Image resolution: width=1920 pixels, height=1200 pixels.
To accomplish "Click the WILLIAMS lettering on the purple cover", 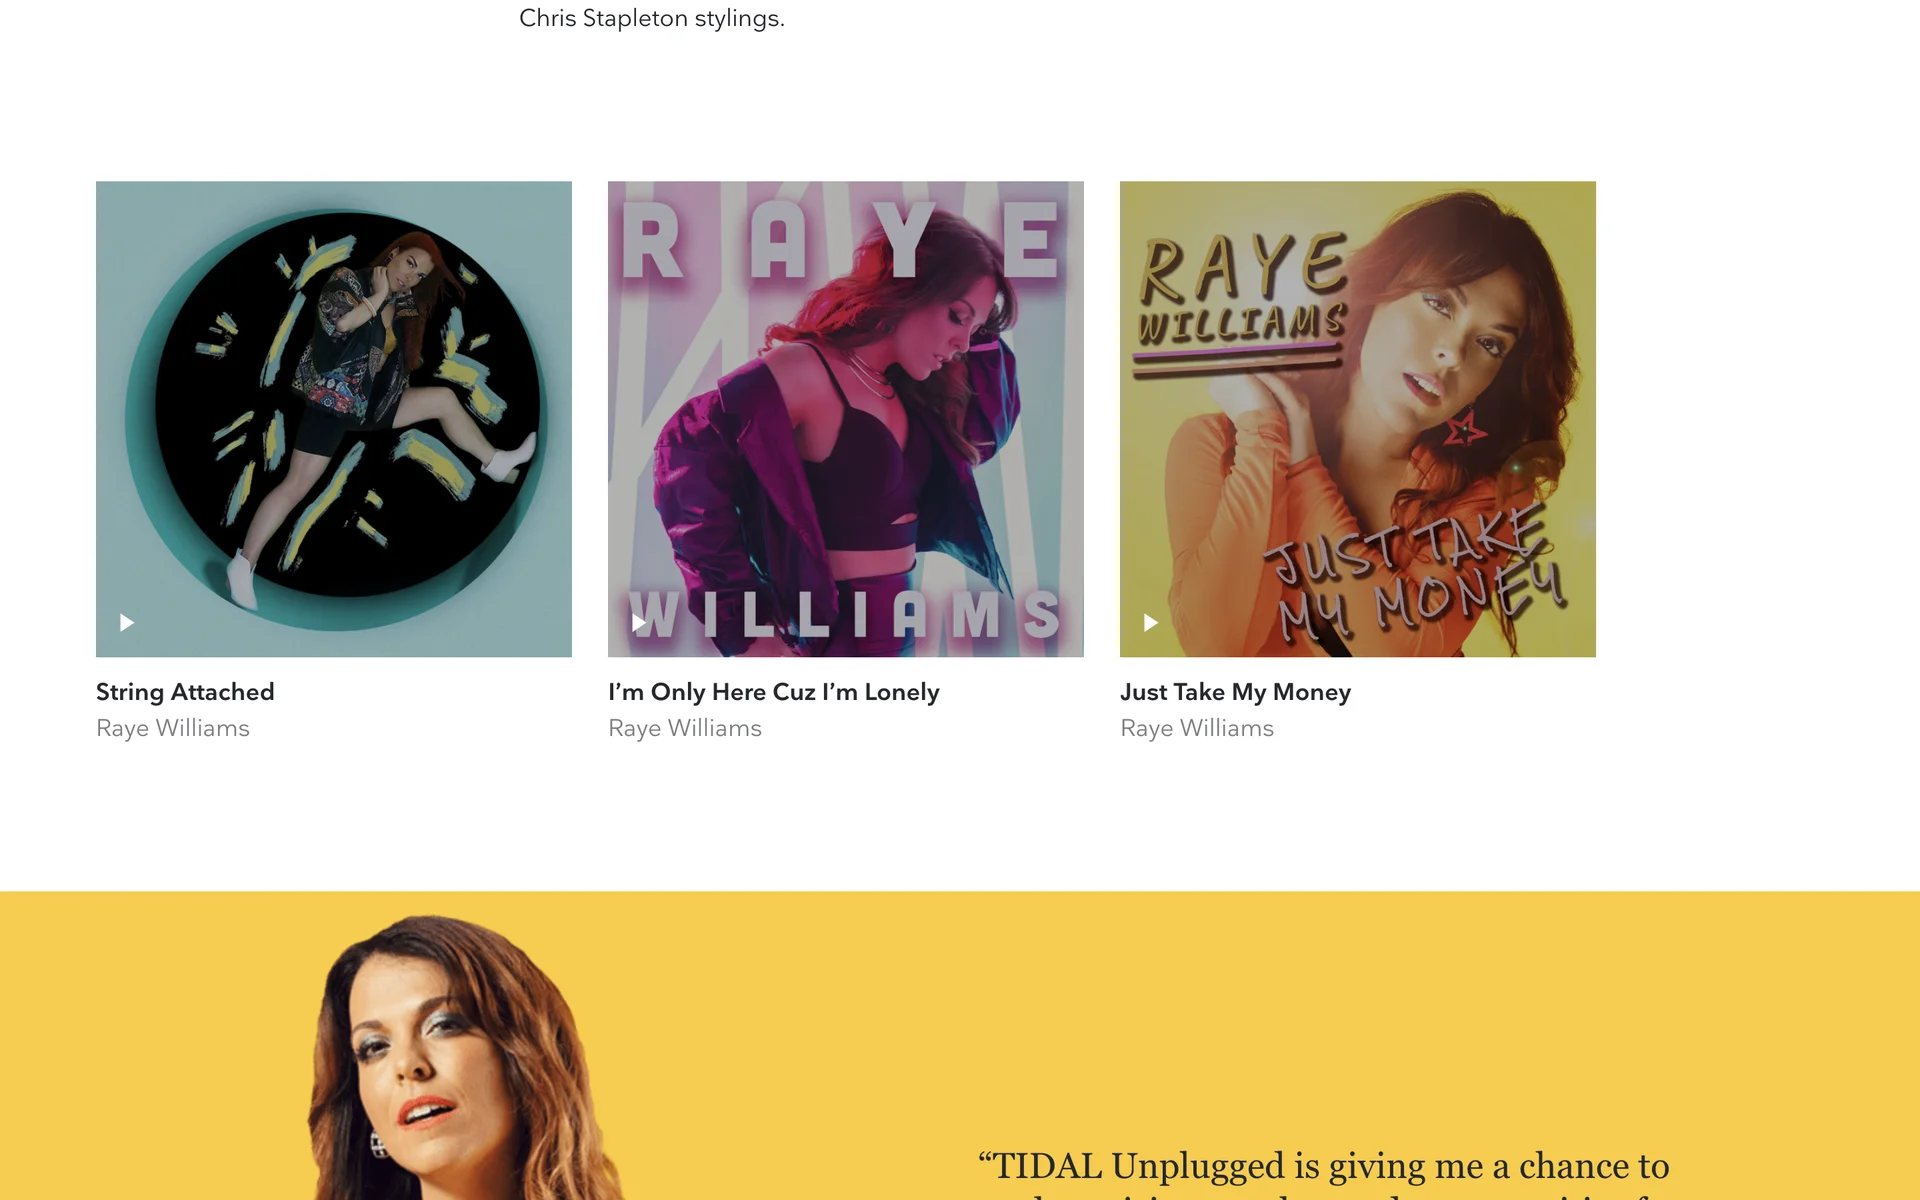I will [845, 614].
